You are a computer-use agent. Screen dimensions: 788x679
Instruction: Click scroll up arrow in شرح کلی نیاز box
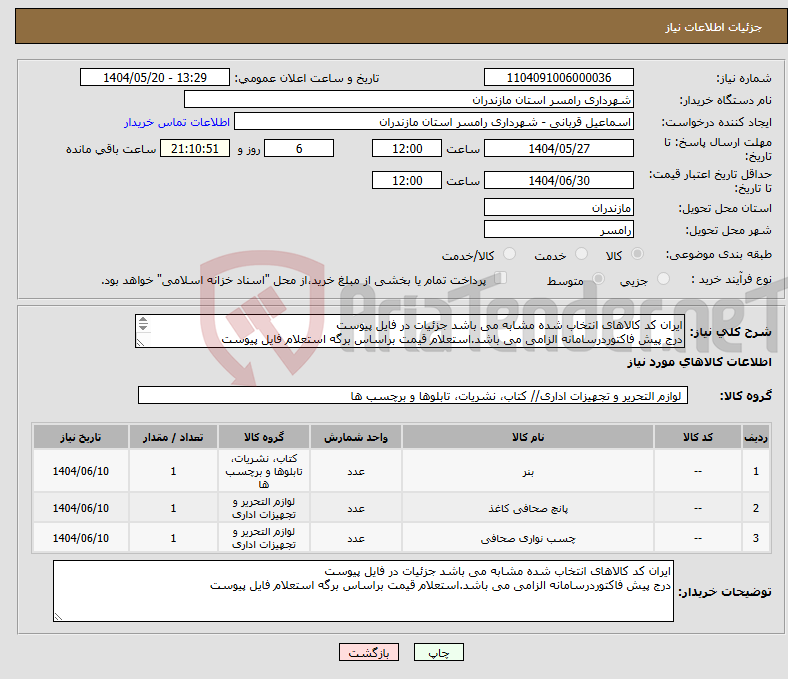pos(143,320)
